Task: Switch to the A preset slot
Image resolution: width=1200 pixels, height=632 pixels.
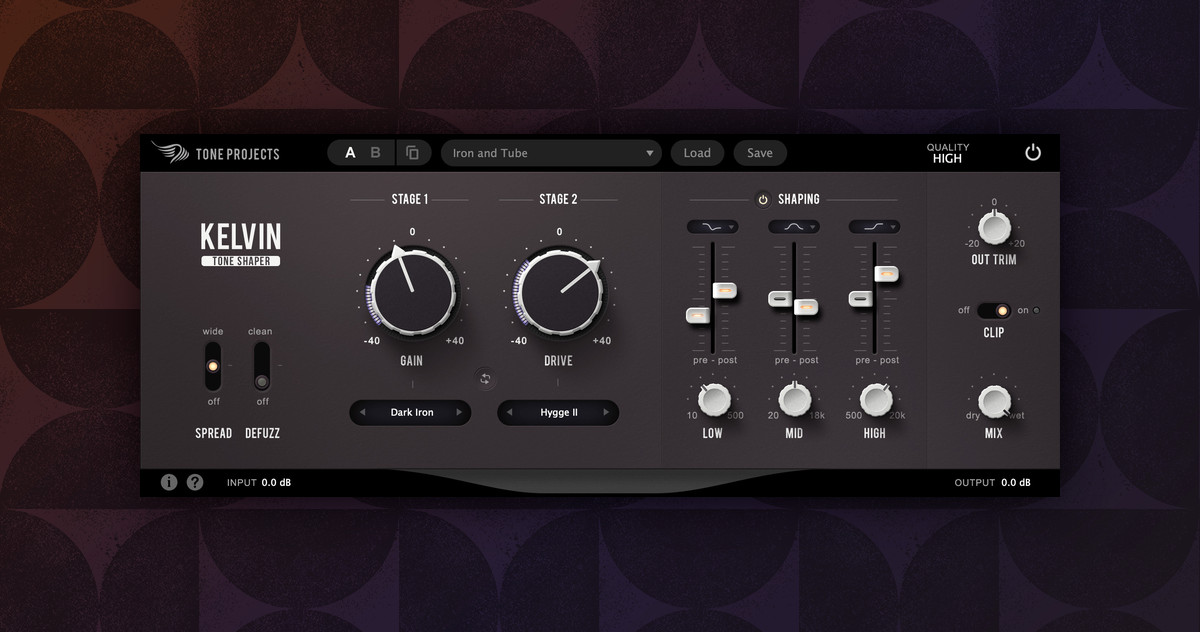Action: point(350,153)
